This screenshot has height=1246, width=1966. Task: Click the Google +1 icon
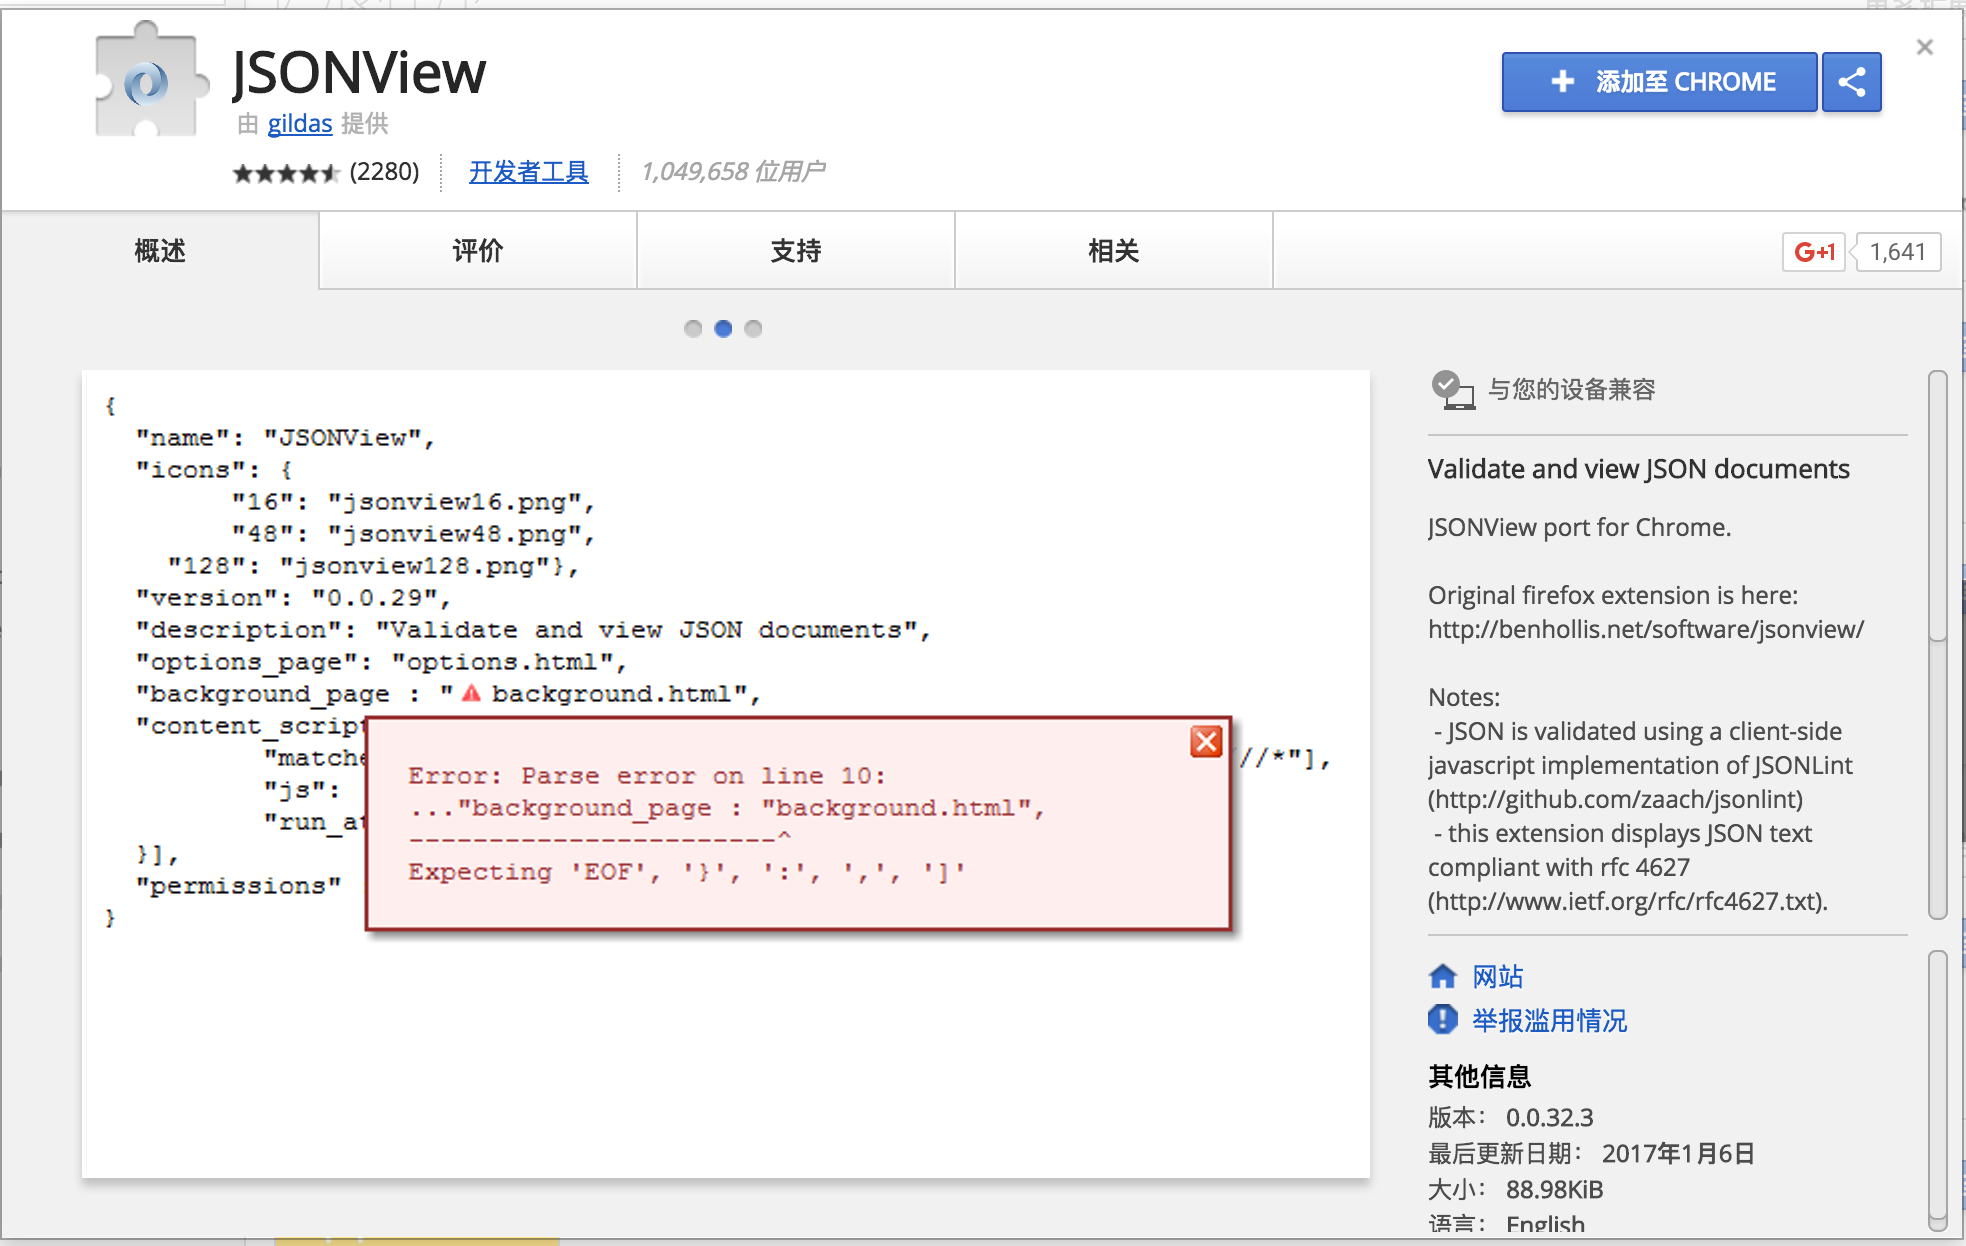(x=1813, y=252)
